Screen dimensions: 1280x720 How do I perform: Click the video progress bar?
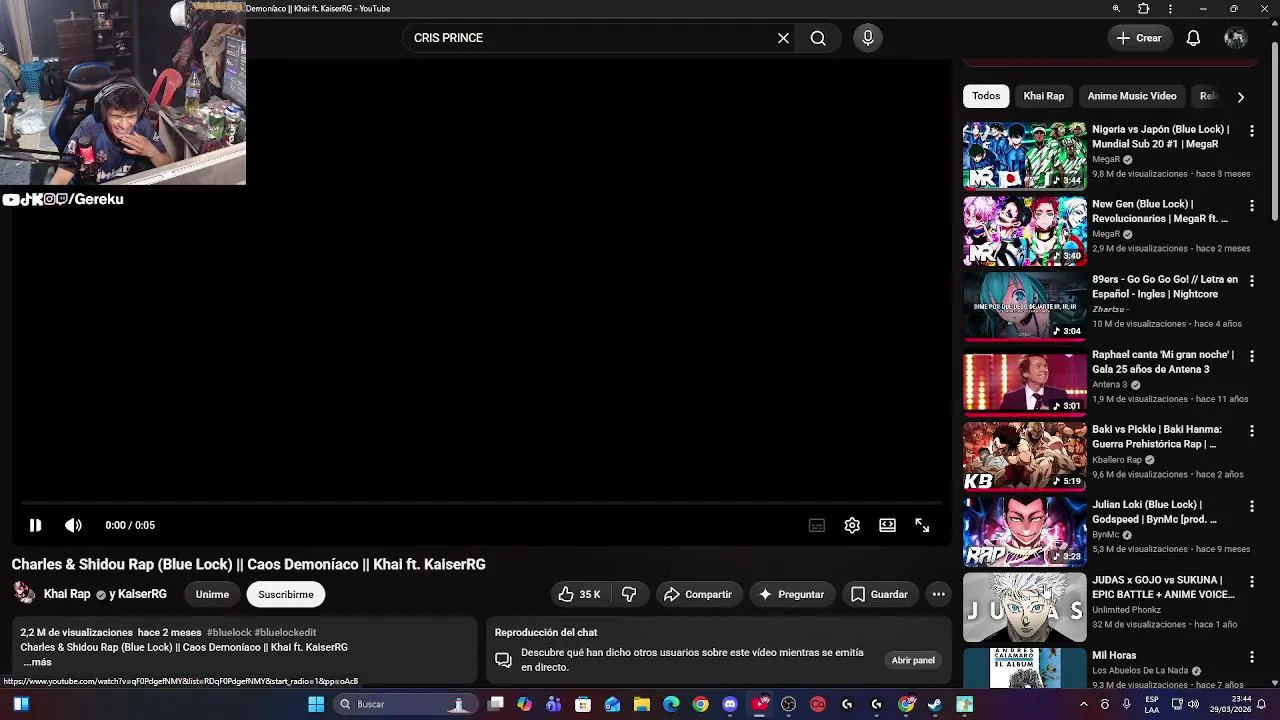pos(481,503)
